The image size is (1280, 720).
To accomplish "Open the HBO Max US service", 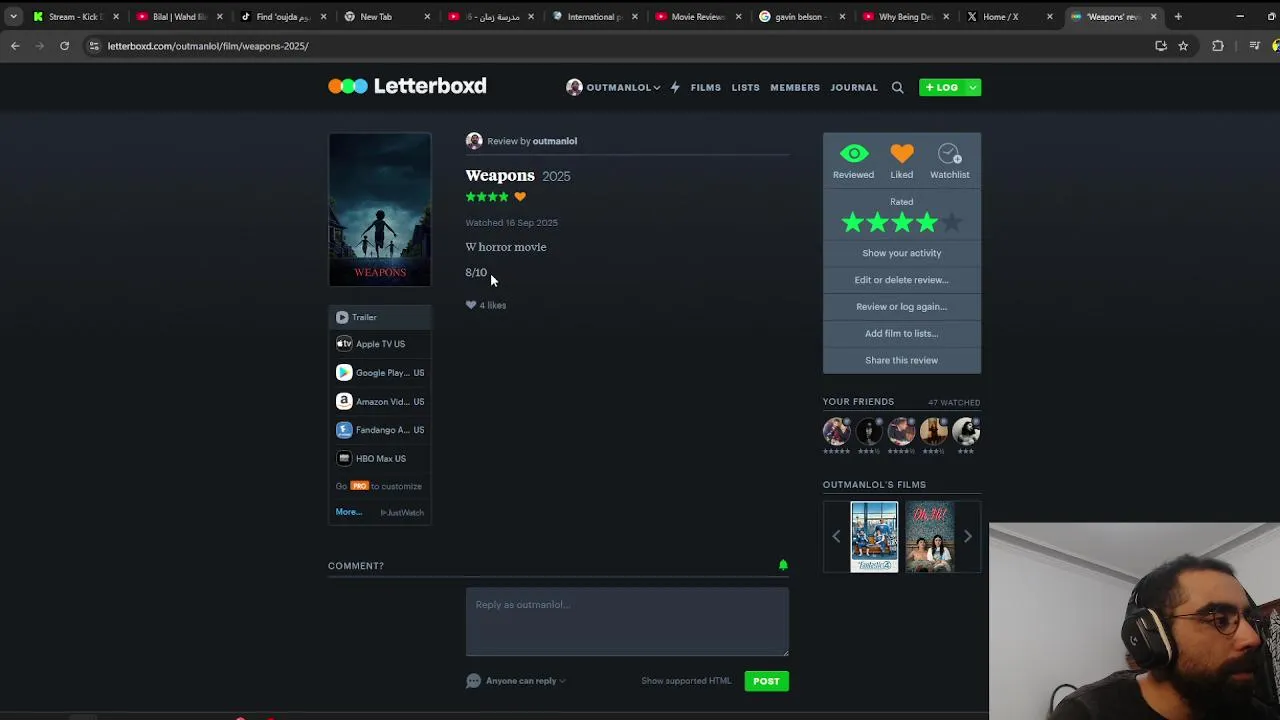I will point(380,459).
